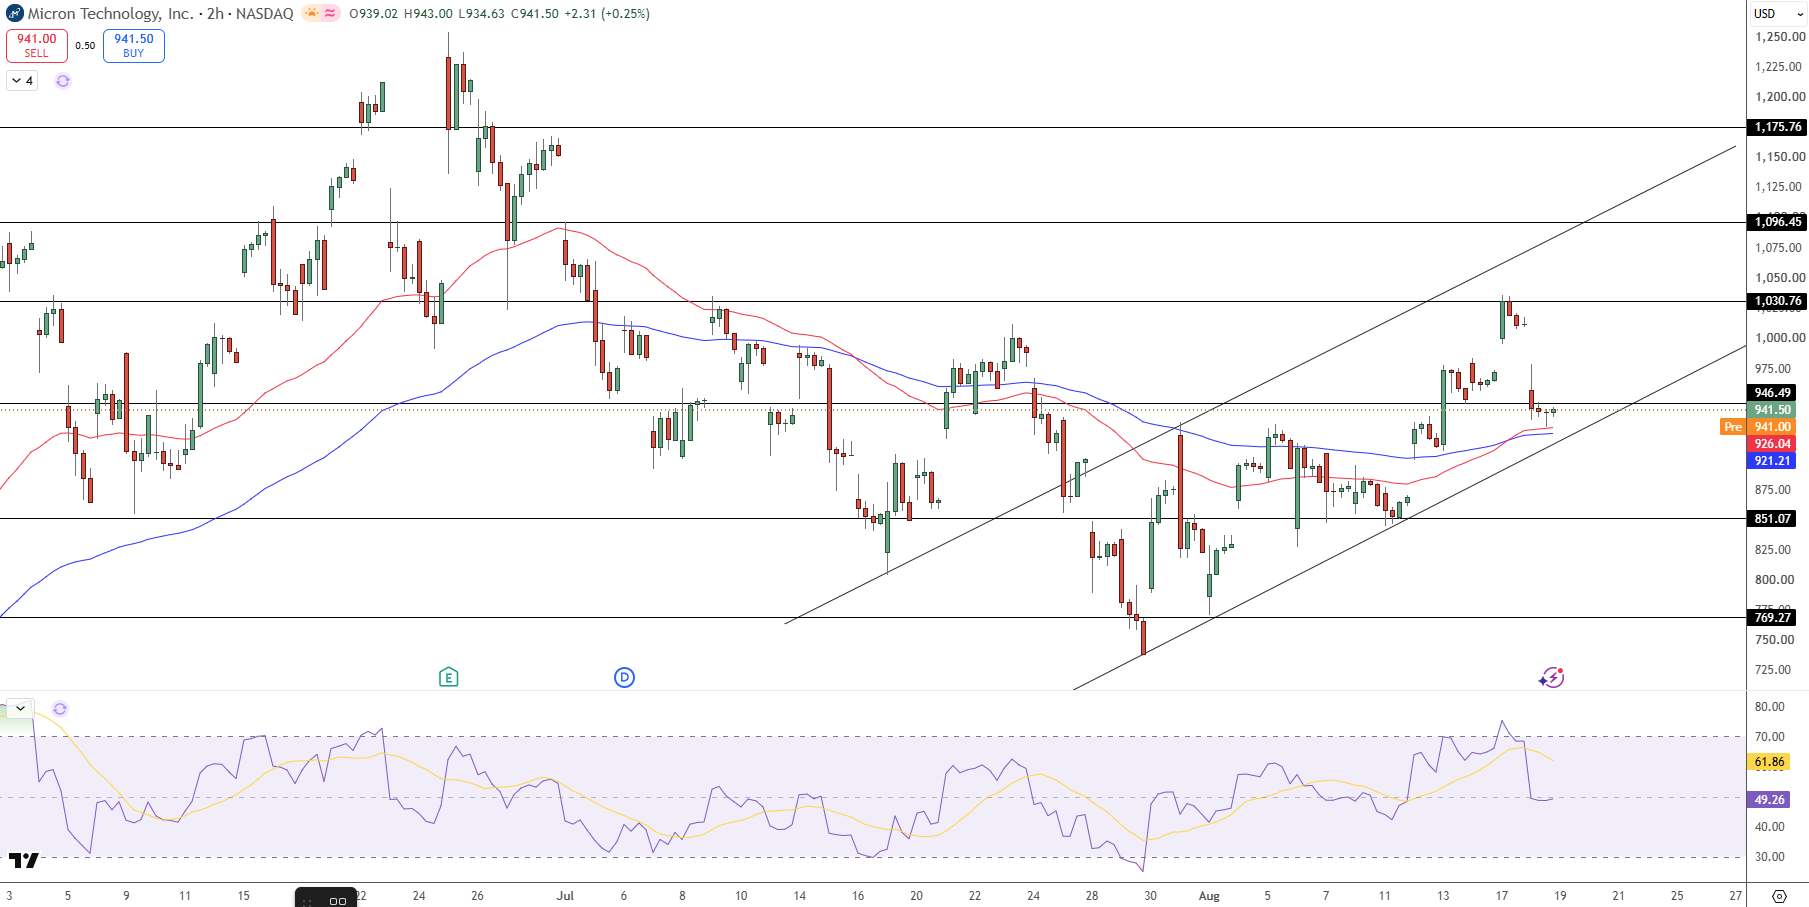1809x907 pixels.
Task: Click the 851.07 price line label
Action: pos(1772,519)
